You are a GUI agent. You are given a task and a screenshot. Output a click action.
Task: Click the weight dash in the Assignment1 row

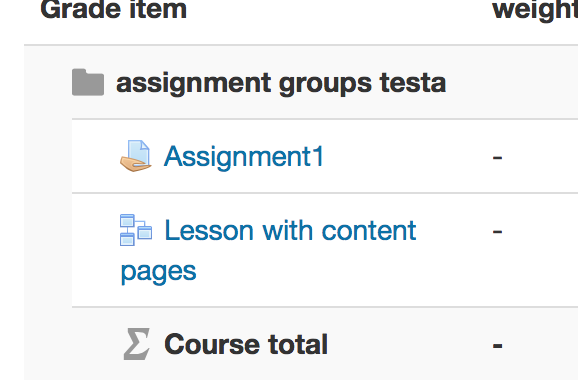(x=497, y=158)
